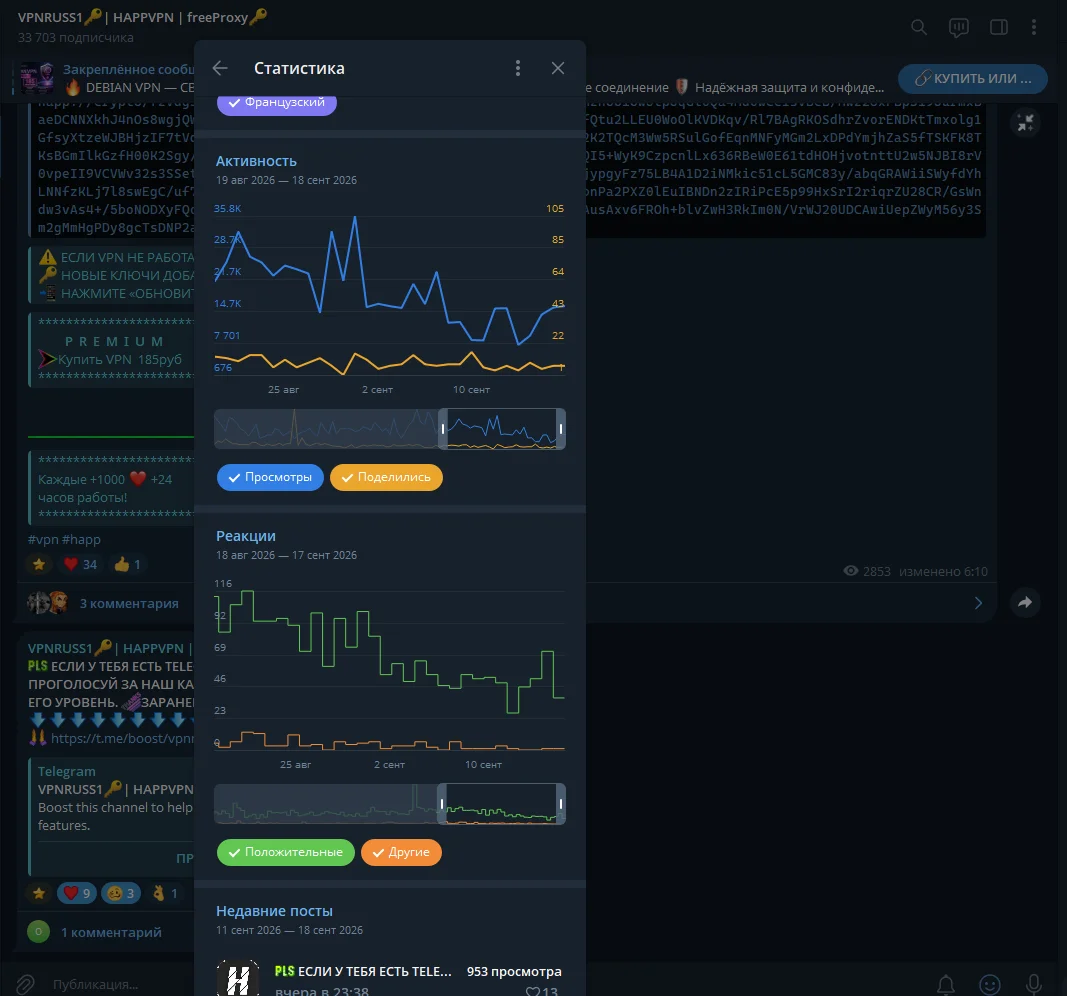Go back using the Статистика arrow

click(x=220, y=68)
